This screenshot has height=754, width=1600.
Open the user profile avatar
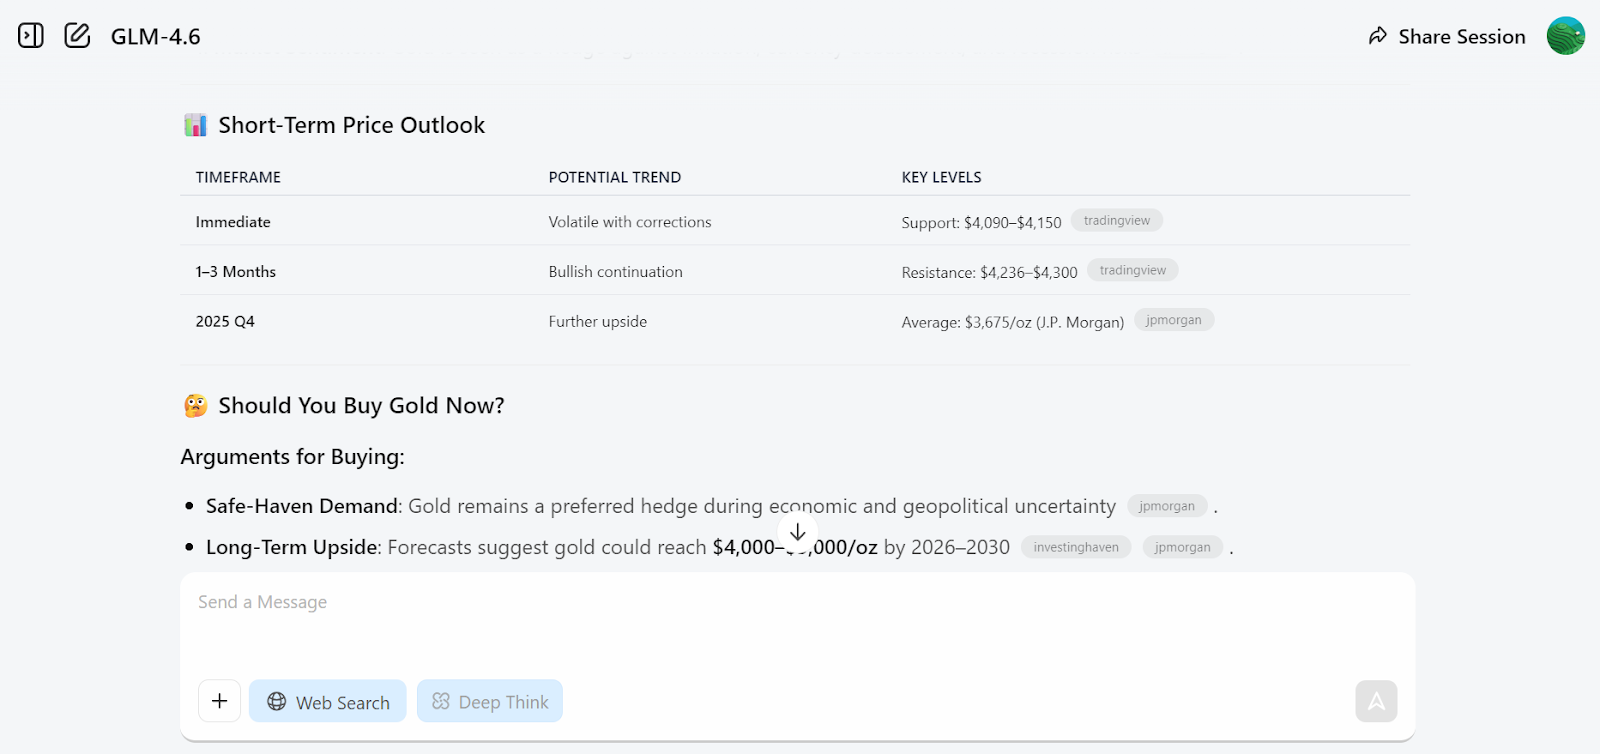1565,36
